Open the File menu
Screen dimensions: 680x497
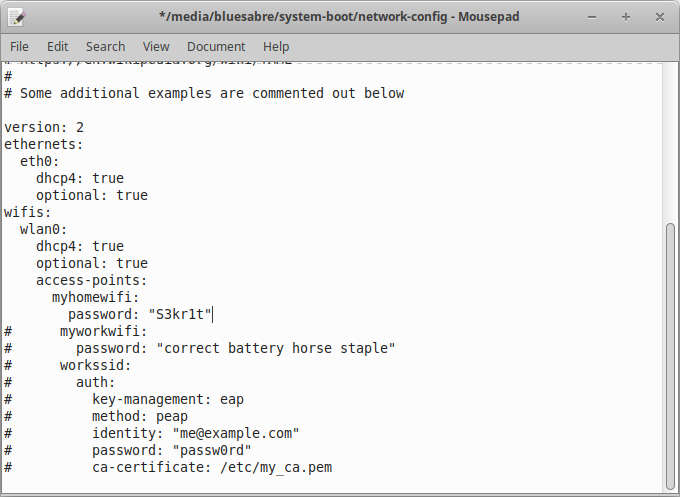(x=19, y=46)
